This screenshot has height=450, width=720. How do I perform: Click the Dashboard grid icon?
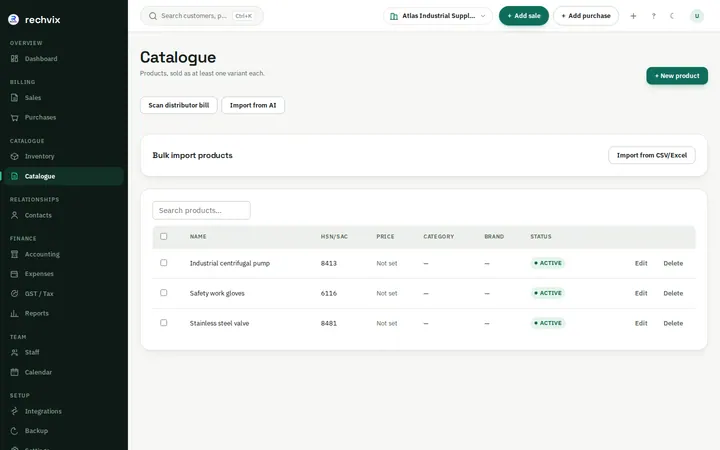coord(15,59)
